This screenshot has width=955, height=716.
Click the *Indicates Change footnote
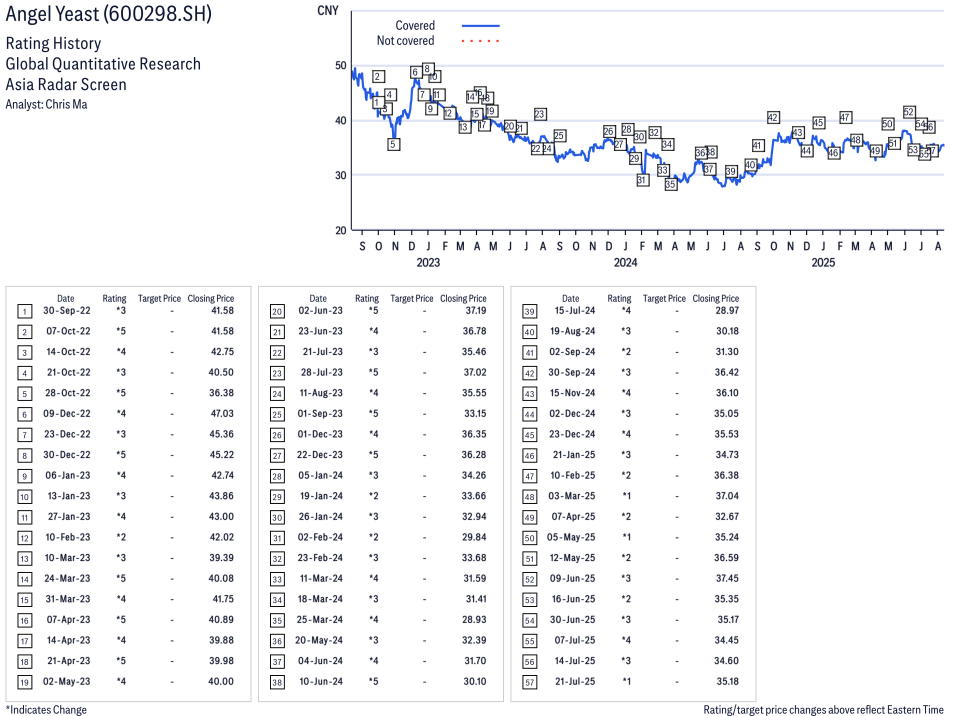click(46, 709)
